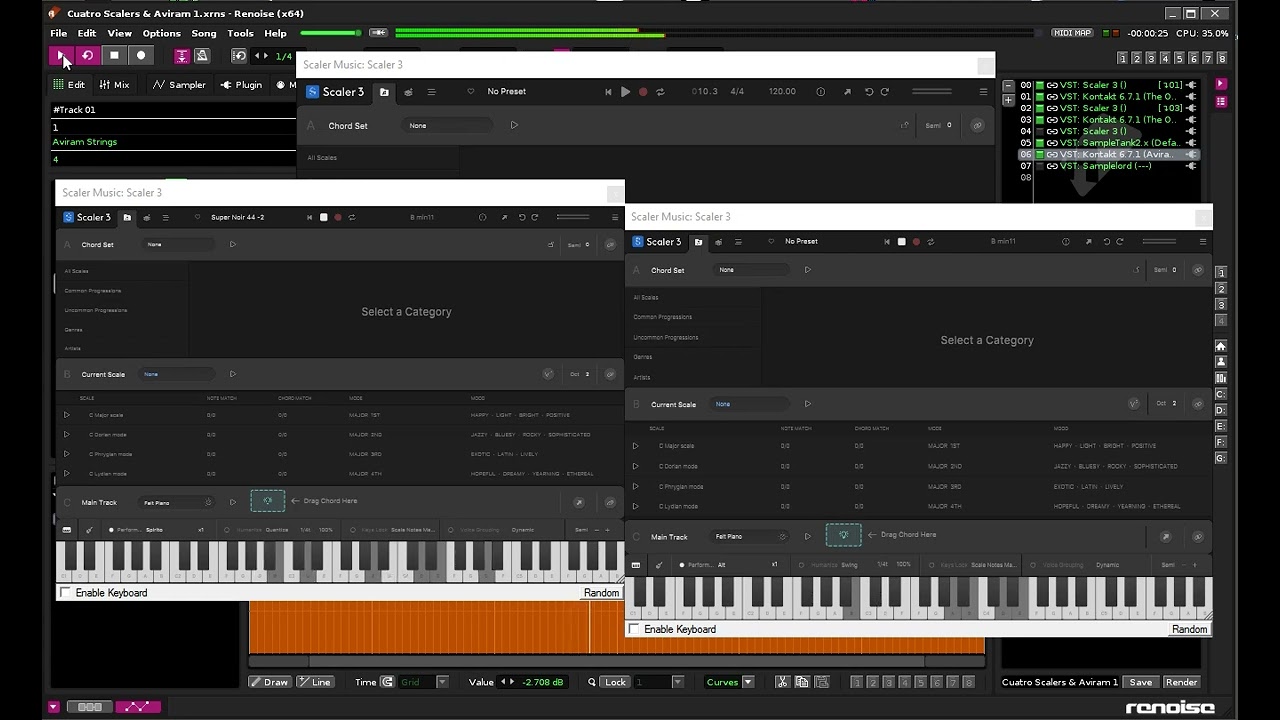Open Chord Set None dropdown in top Scaler window
Screen dimensions: 1280x720
point(448,126)
